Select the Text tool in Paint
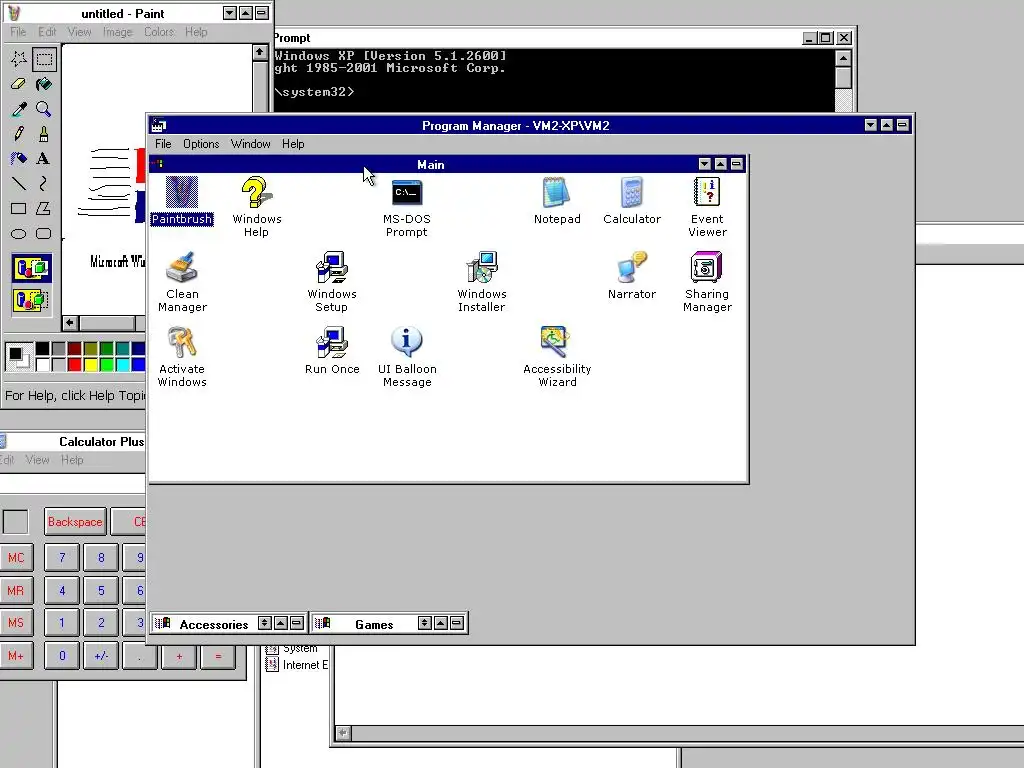The width and height of the screenshot is (1024, 768). coord(44,159)
